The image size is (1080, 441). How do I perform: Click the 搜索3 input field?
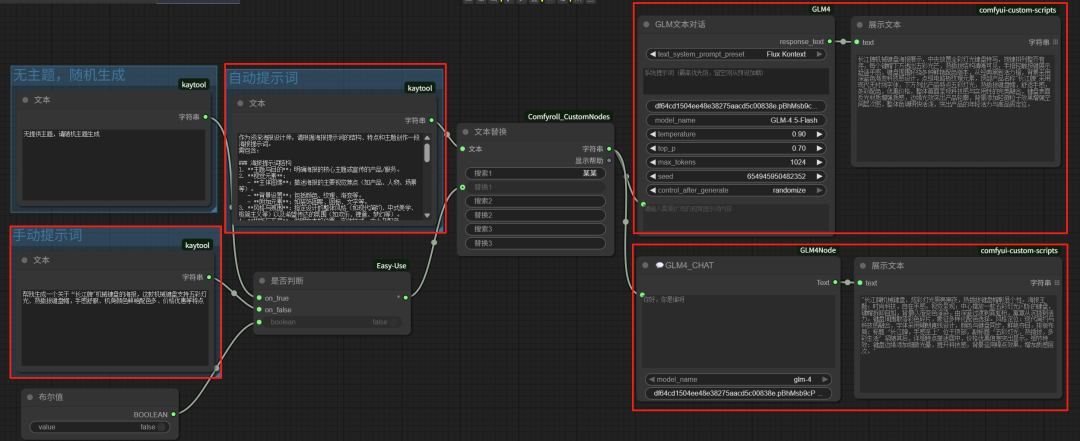535,229
